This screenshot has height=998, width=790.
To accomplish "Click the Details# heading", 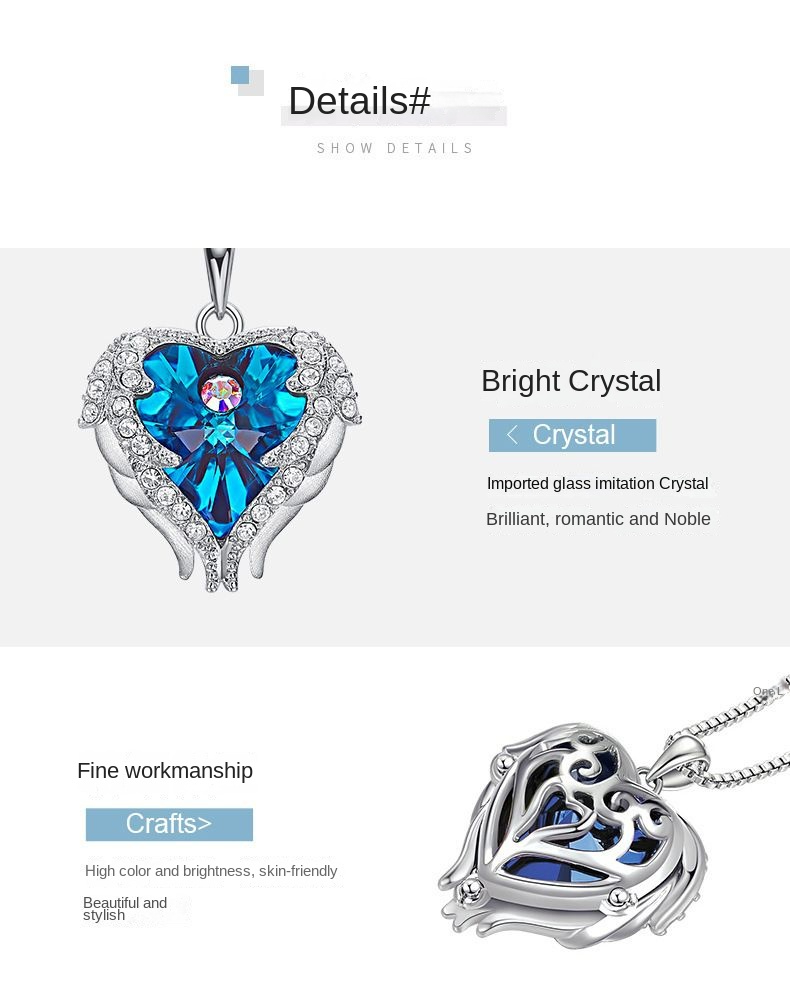I will coord(360,101).
